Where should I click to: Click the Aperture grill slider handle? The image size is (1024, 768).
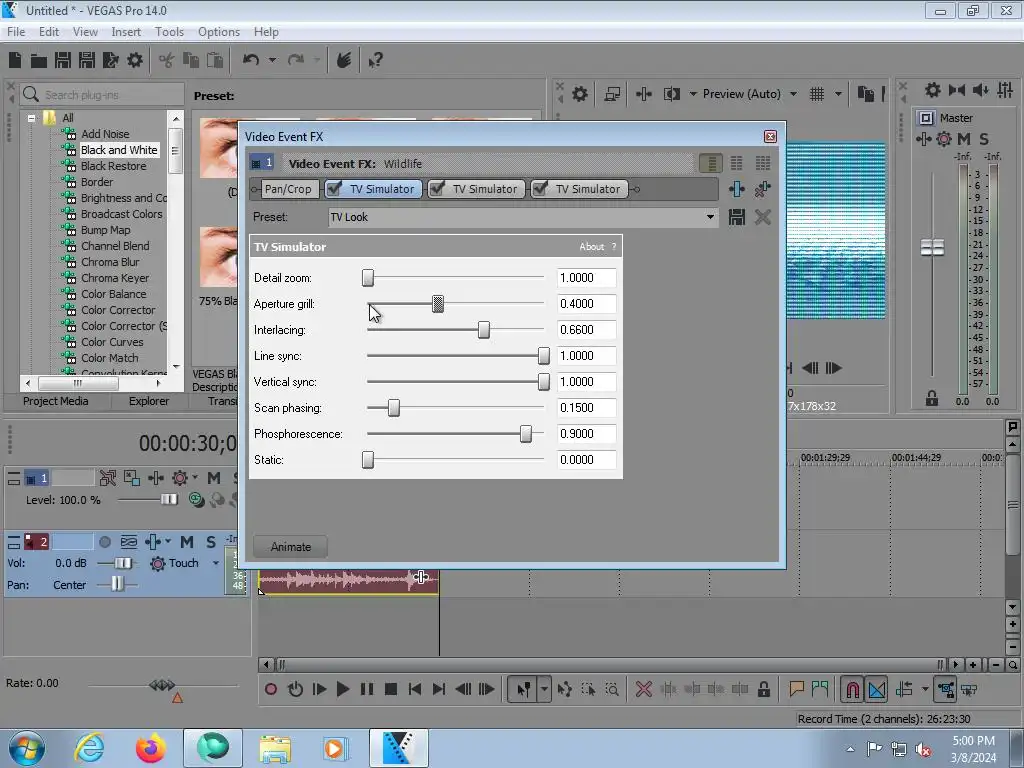click(x=438, y=304)
